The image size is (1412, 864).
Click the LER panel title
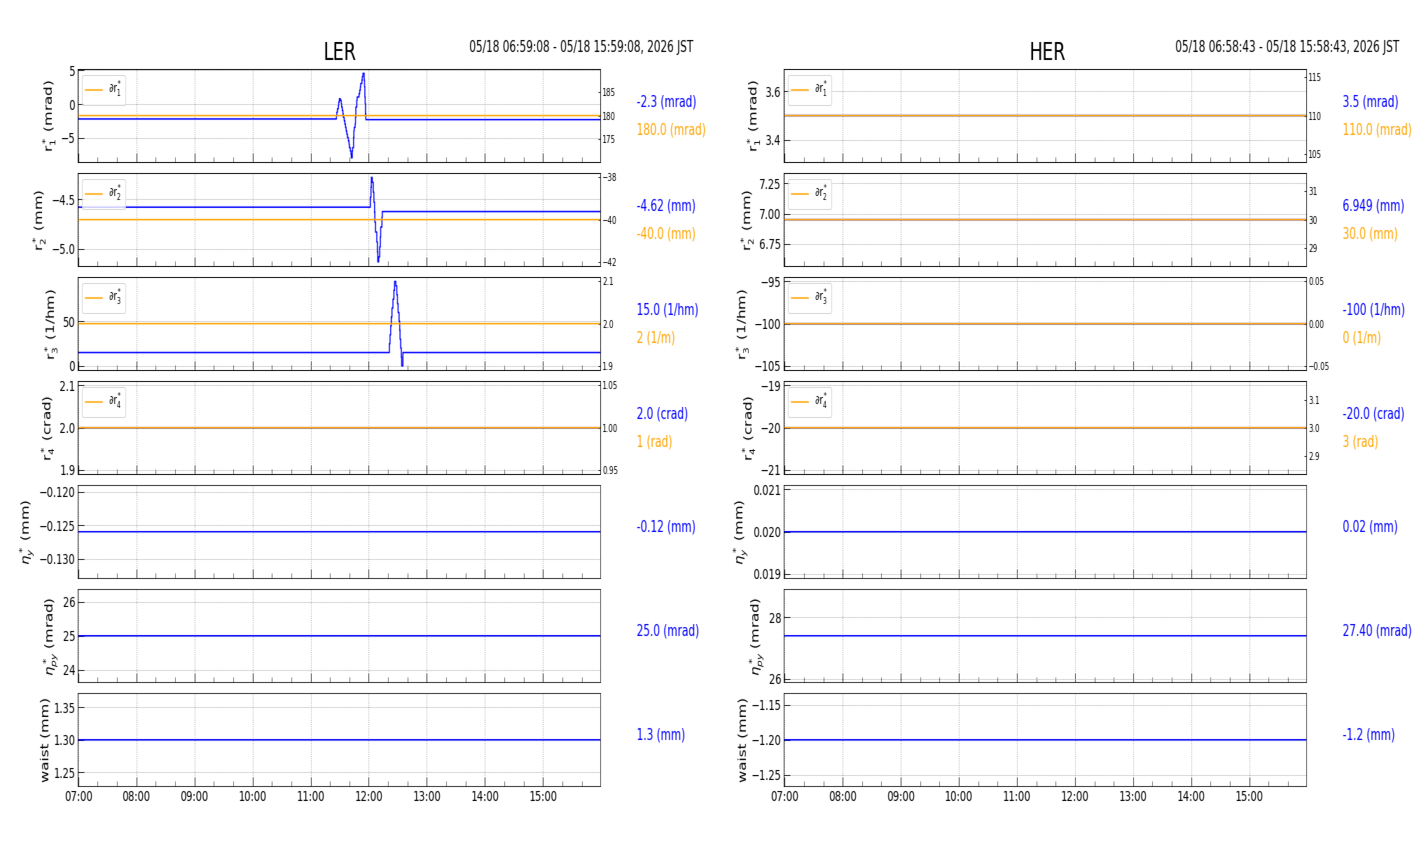click(339, 52)
